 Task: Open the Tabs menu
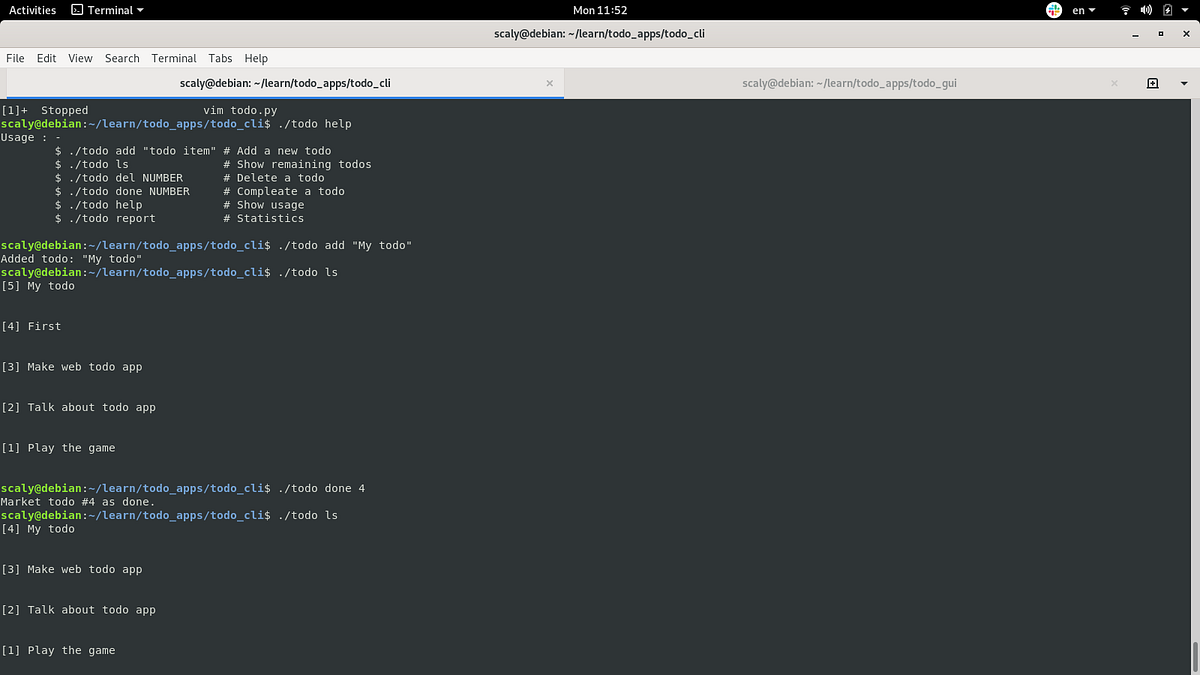tap(220, 58)
